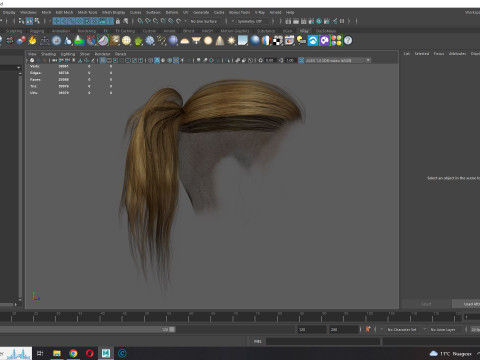Open the V-Ray frame buffer shelf icon
480x360 pixels.
pos(289,41)
